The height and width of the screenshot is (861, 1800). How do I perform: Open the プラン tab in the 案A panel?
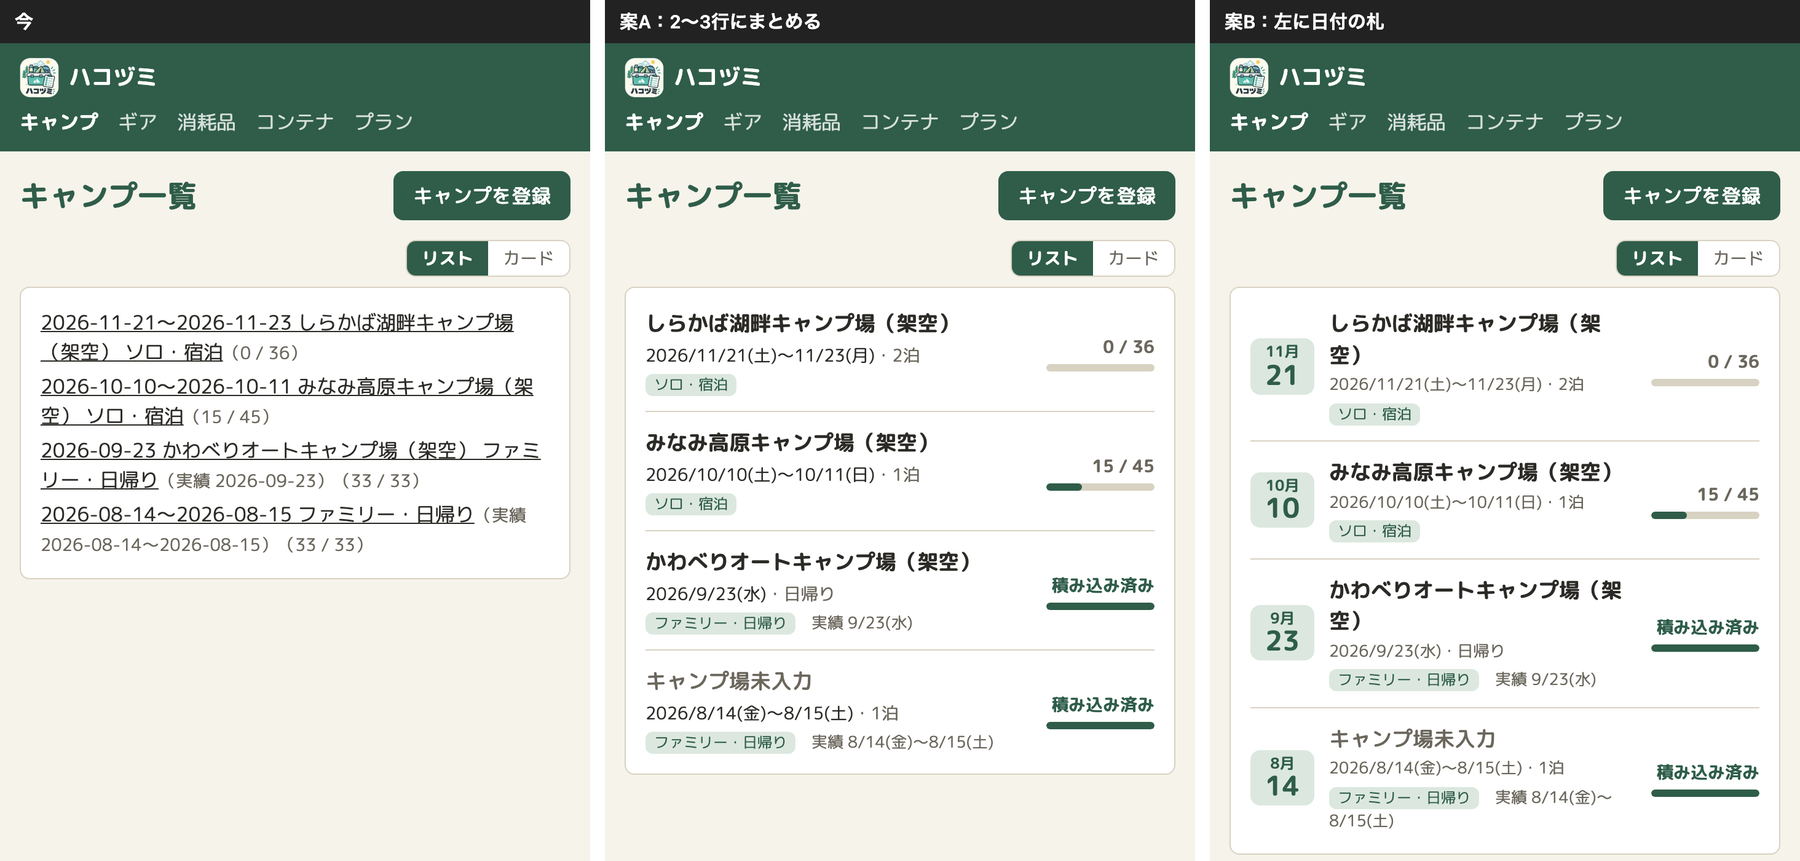(x=988, y=122)
